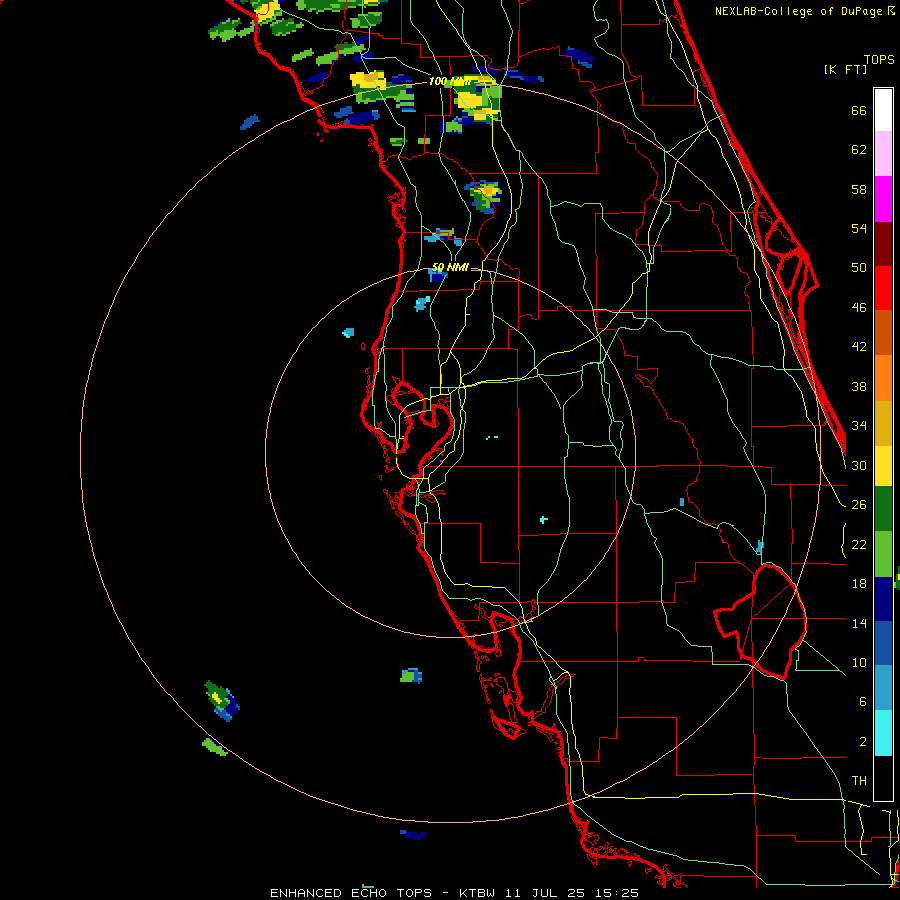The width and height of the screenshot is (900, 900).
Task: Click the '62' legend value
Action: (859, 150)
